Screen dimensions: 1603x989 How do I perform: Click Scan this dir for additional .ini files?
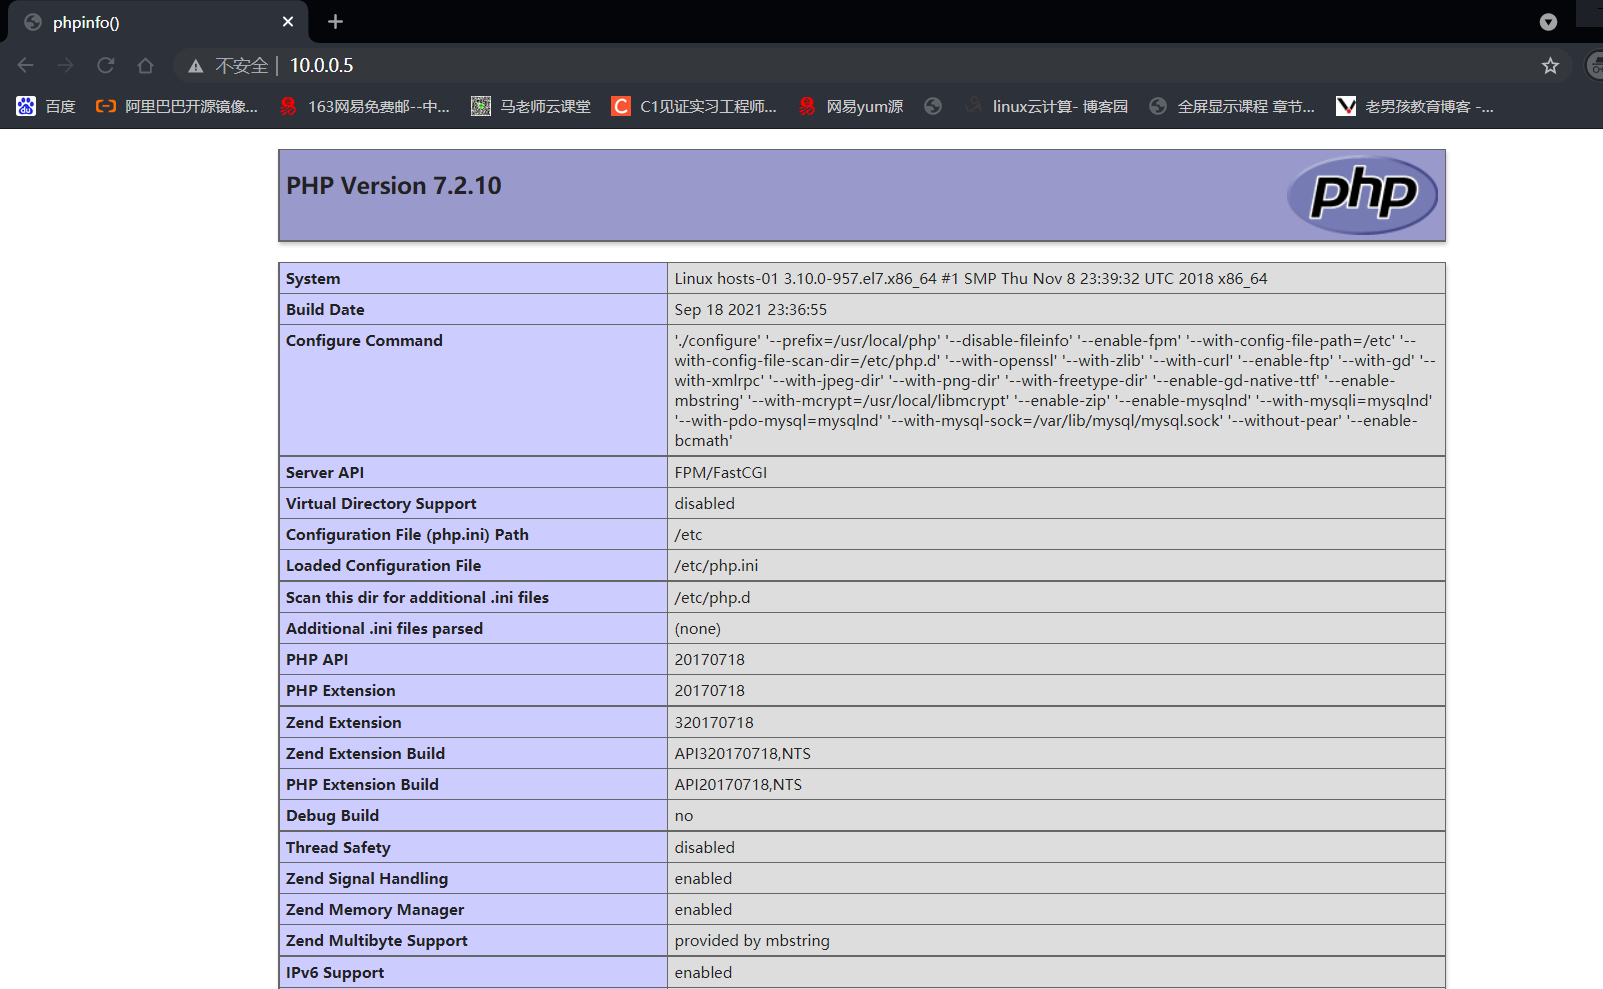[417, 598]
